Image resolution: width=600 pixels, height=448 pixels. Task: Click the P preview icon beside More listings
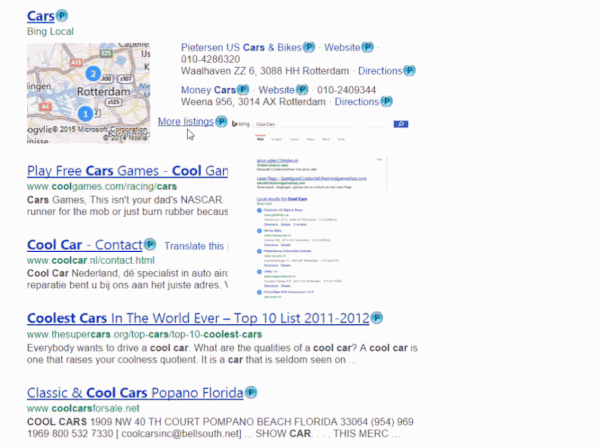(x=221, y=121)
